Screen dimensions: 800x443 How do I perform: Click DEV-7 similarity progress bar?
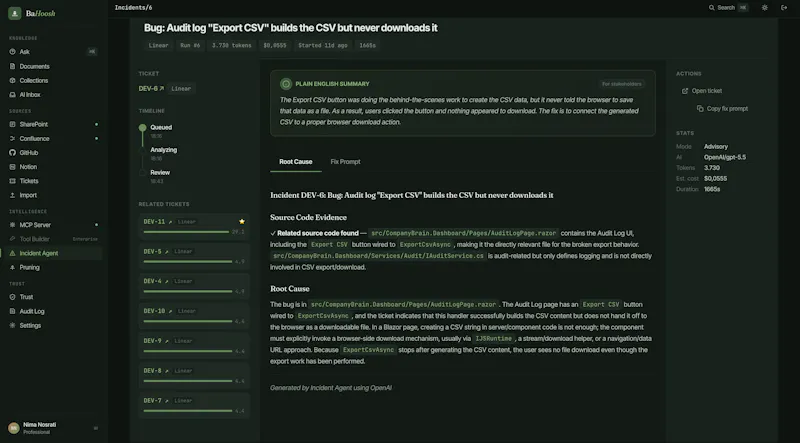coord(188,411)
